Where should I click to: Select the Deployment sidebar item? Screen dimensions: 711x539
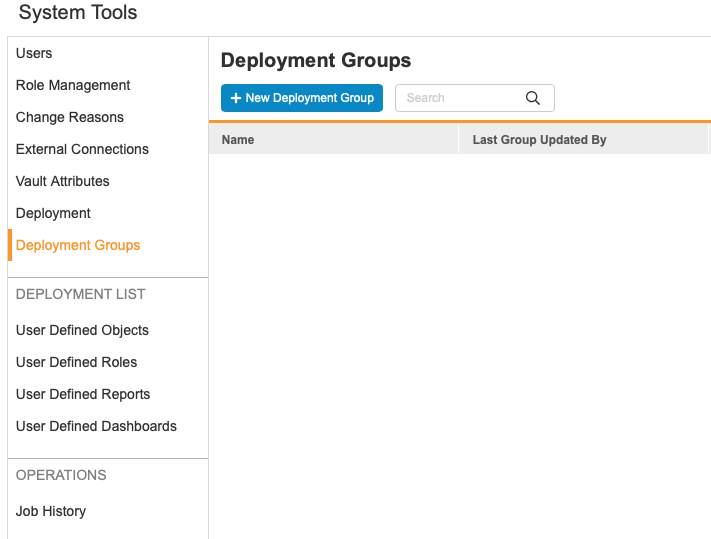tap(53, 213)
